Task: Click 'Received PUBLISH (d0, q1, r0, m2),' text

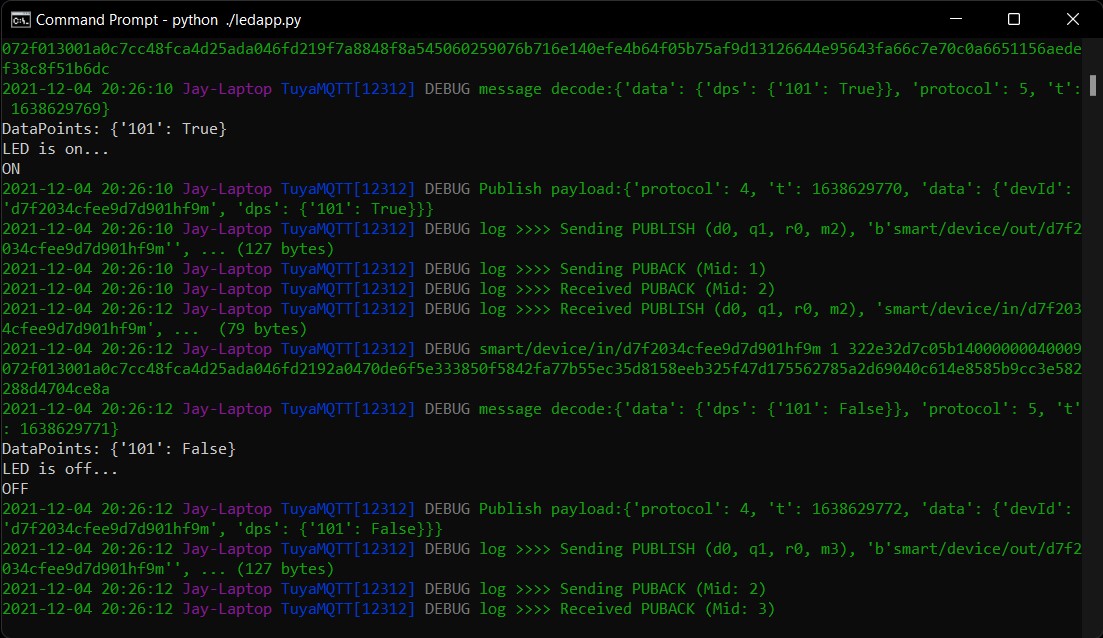Action: [x=712, y=309]
